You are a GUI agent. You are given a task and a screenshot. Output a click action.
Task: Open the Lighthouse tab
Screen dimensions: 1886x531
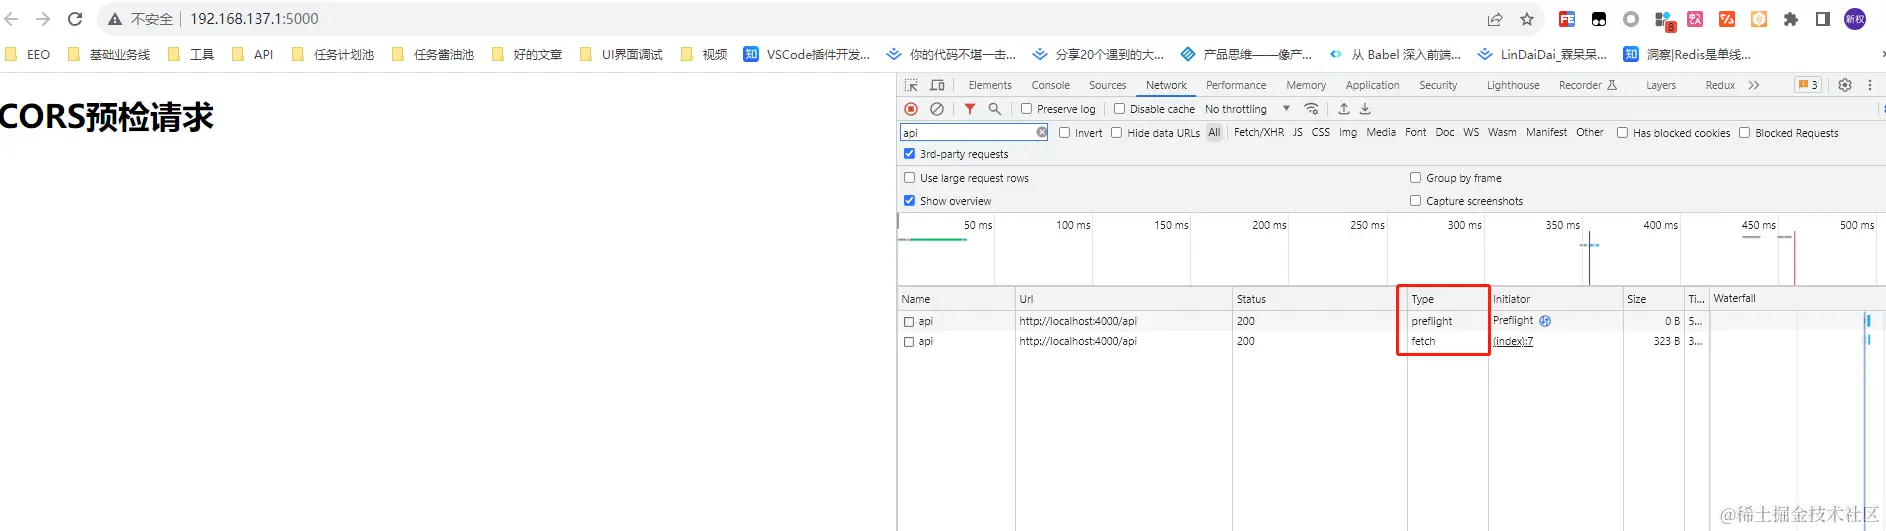click(x=1513, y=85)
